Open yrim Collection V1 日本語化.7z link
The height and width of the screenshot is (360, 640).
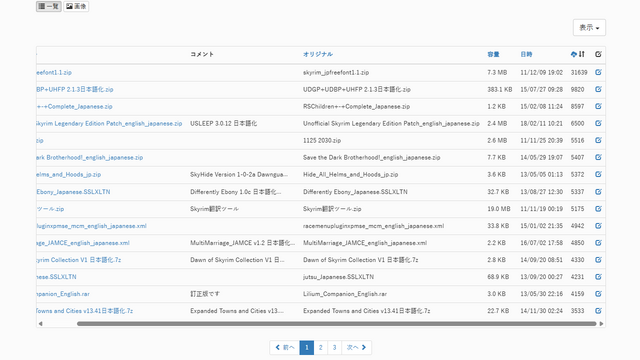click(78, 260)
